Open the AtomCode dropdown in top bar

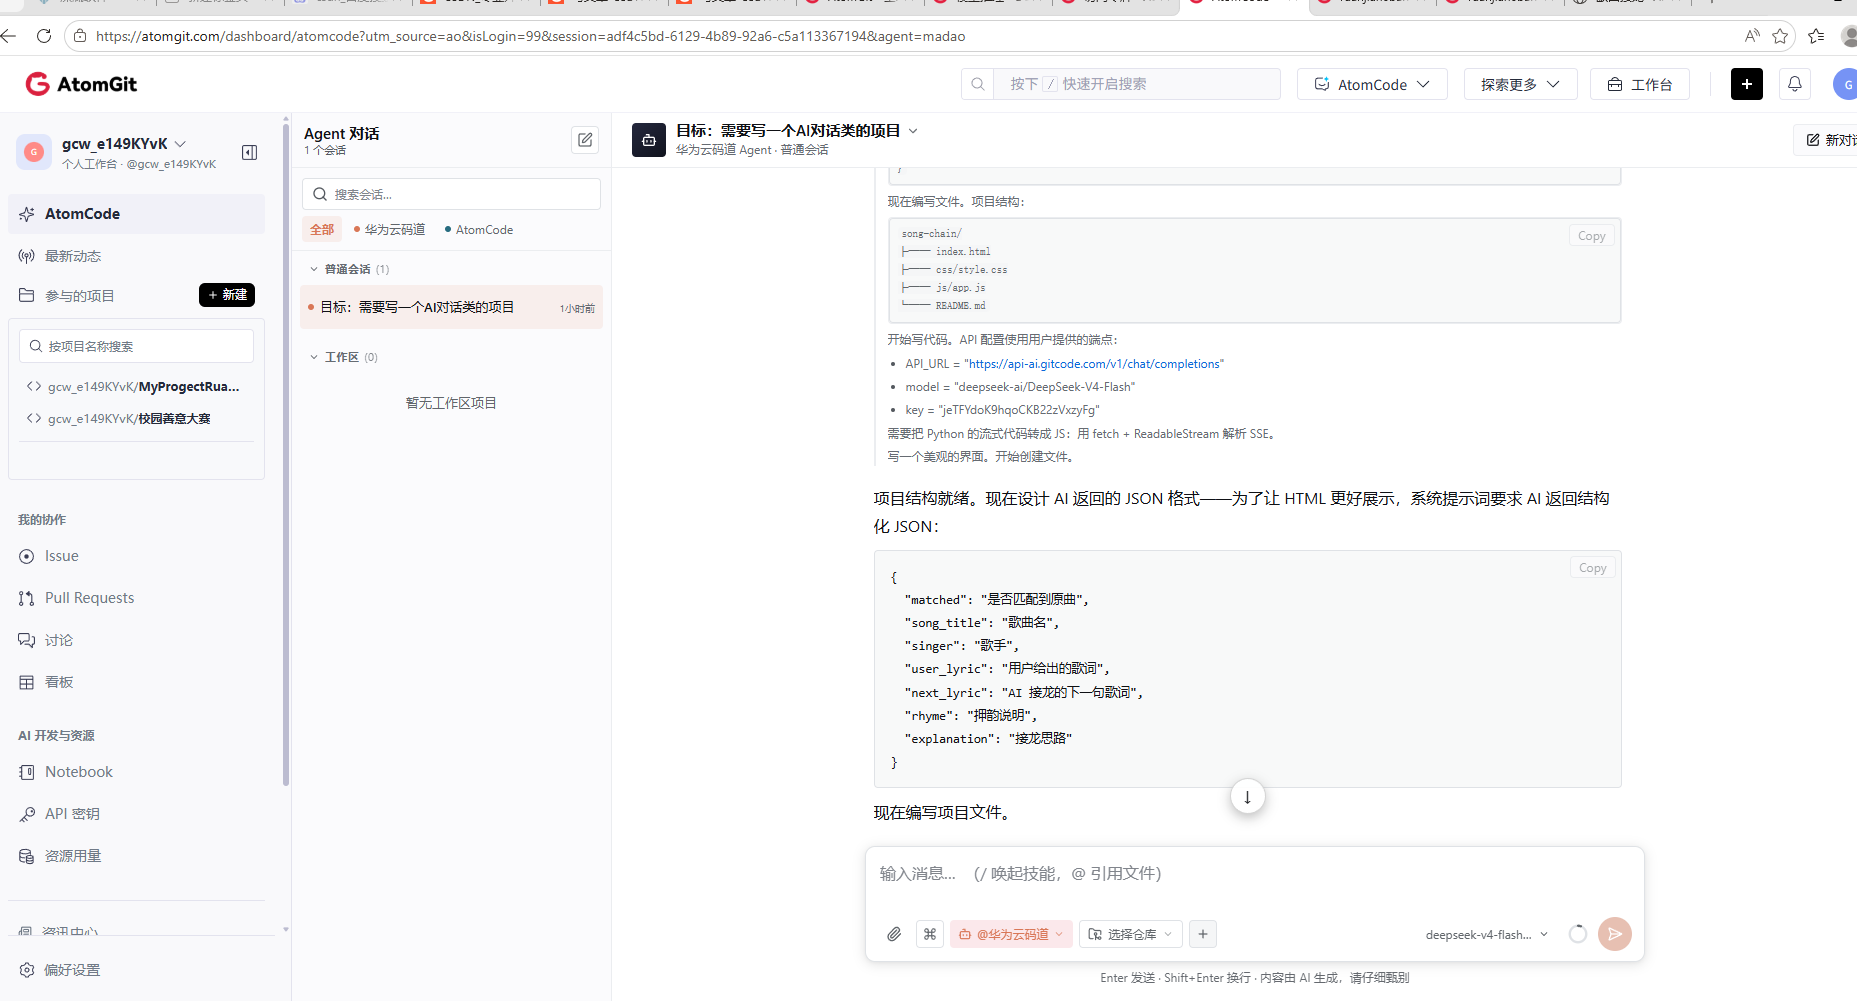pos(1372,84)
